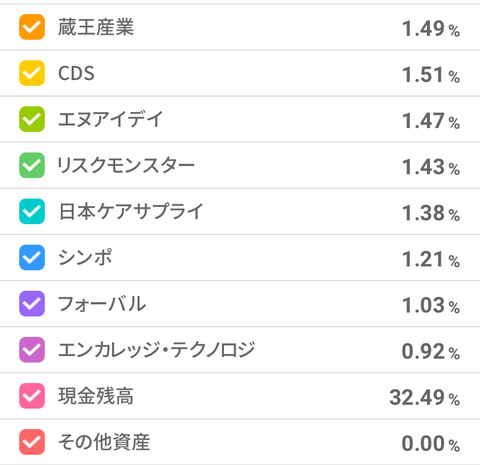
Task: Click the 32.49% cash balance value
Action: pos(425,397)
